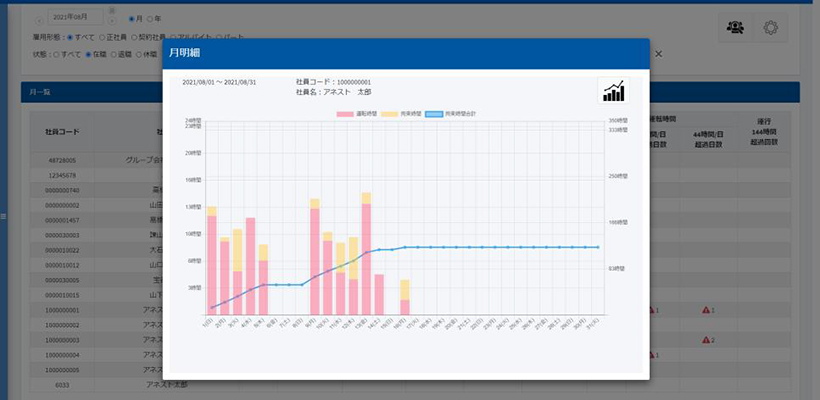Click the left sidebar handle icon
Image resolution: width=820 pixels, height=400 pixels.
pos(3,216)
